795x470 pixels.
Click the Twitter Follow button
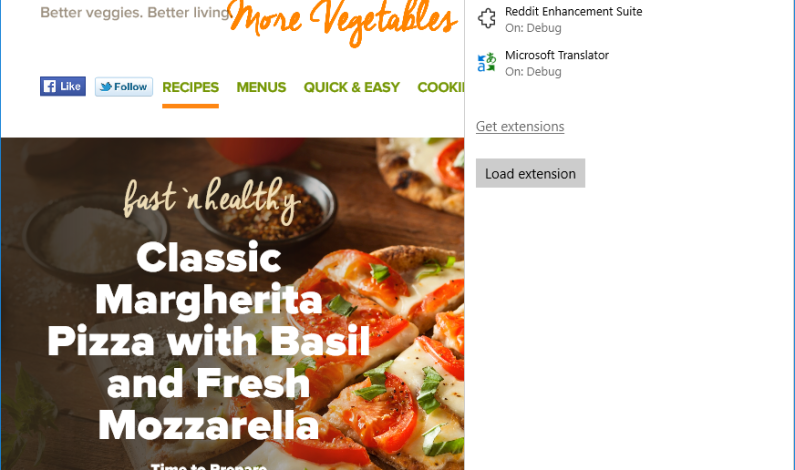pos(124,87)
